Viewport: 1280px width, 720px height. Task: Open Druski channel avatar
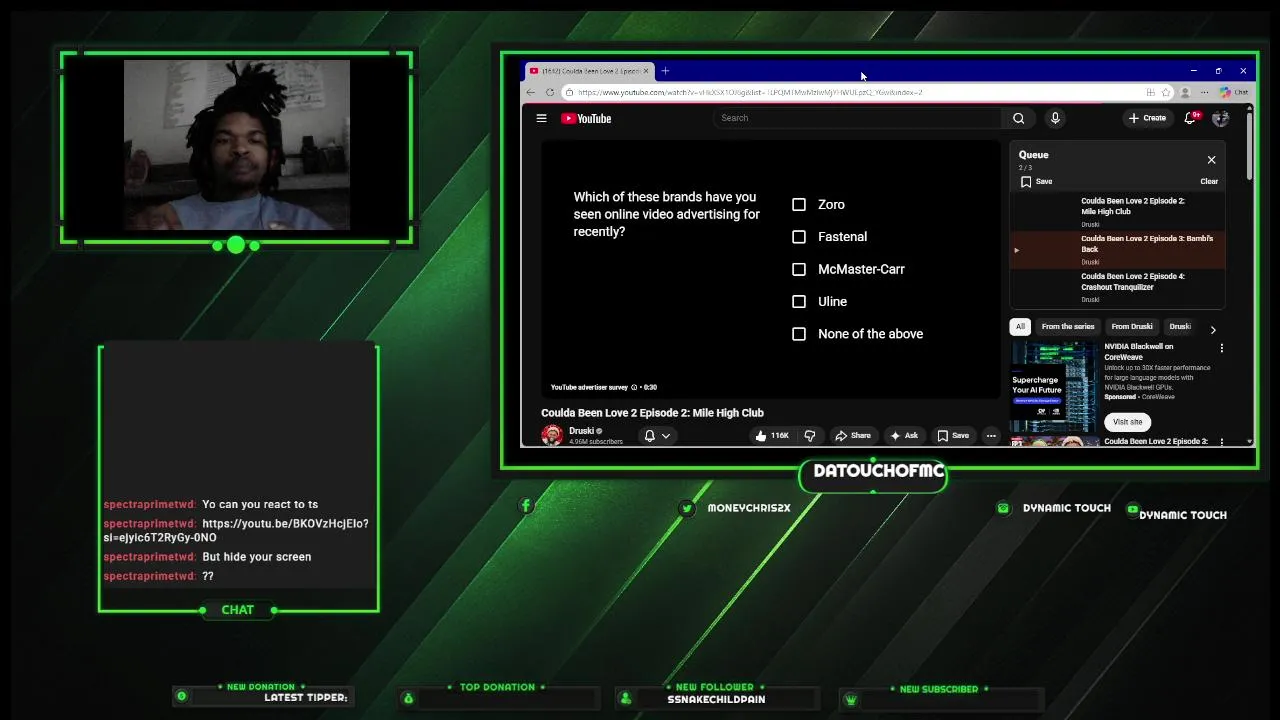coord(551,435)
